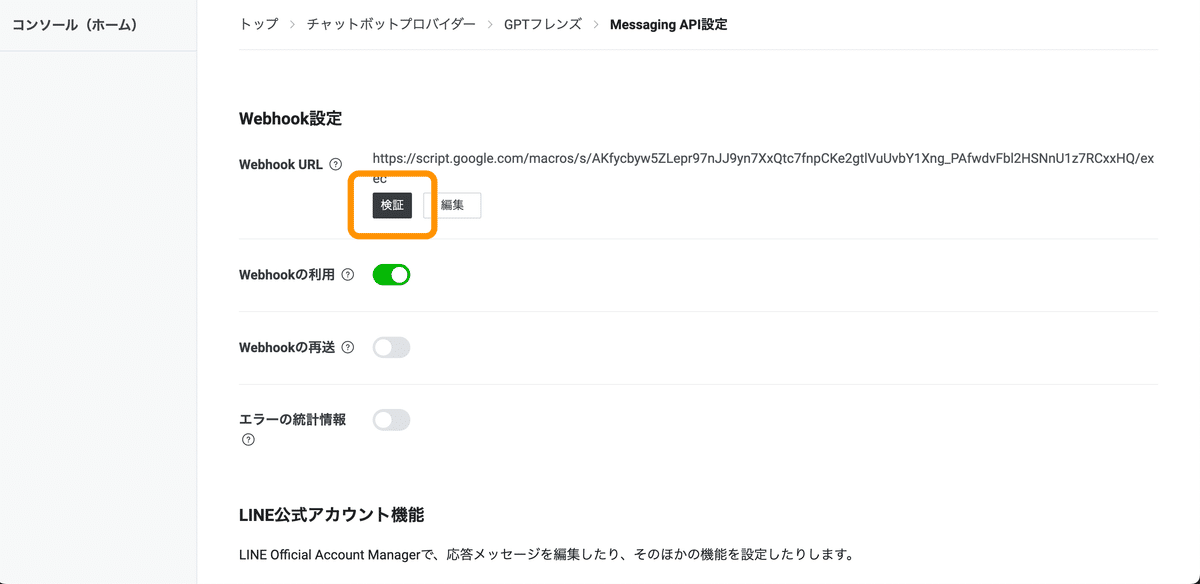Click the LINE公式アカウント機能 heading
Screen dimensions: 1200x584
[x=331, y=515]
